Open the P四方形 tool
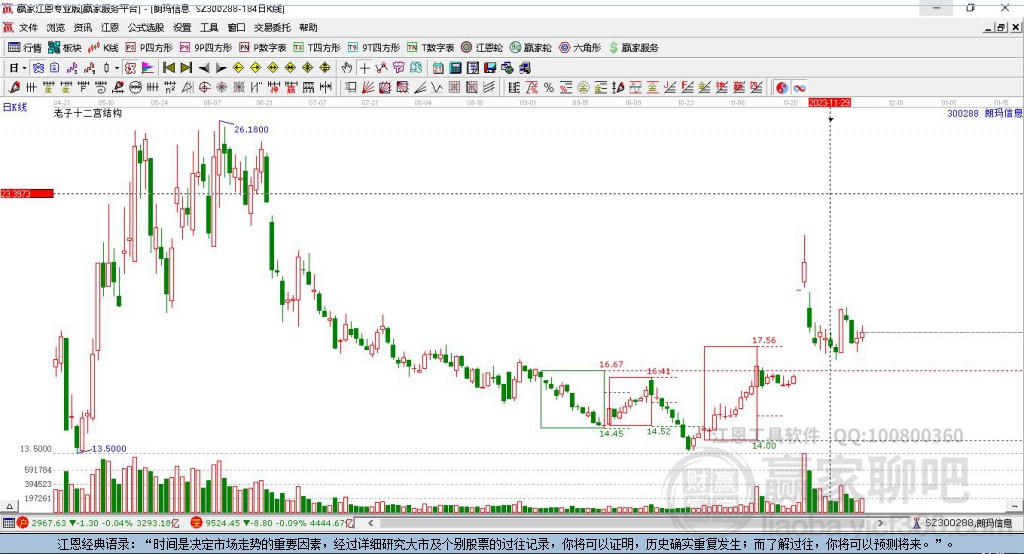1024x554 pixels. [149, 48]
